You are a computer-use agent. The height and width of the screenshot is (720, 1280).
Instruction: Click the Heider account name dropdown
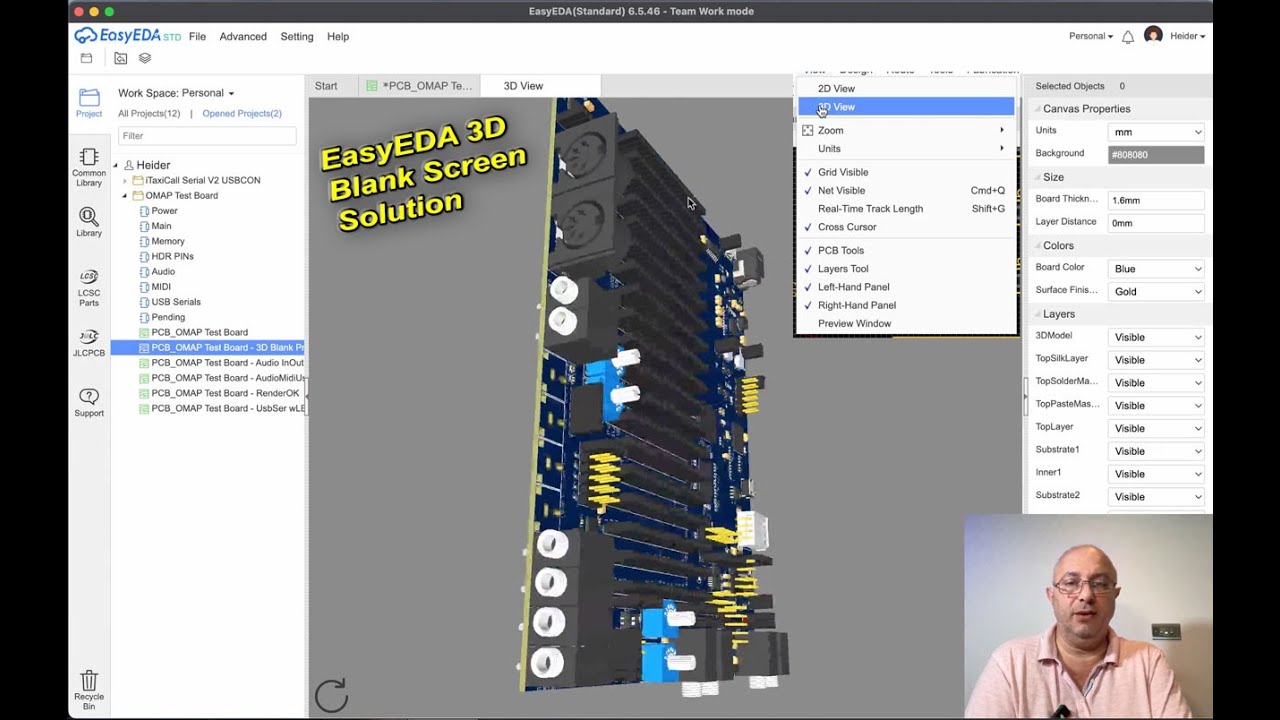[x=1188, y=36]
